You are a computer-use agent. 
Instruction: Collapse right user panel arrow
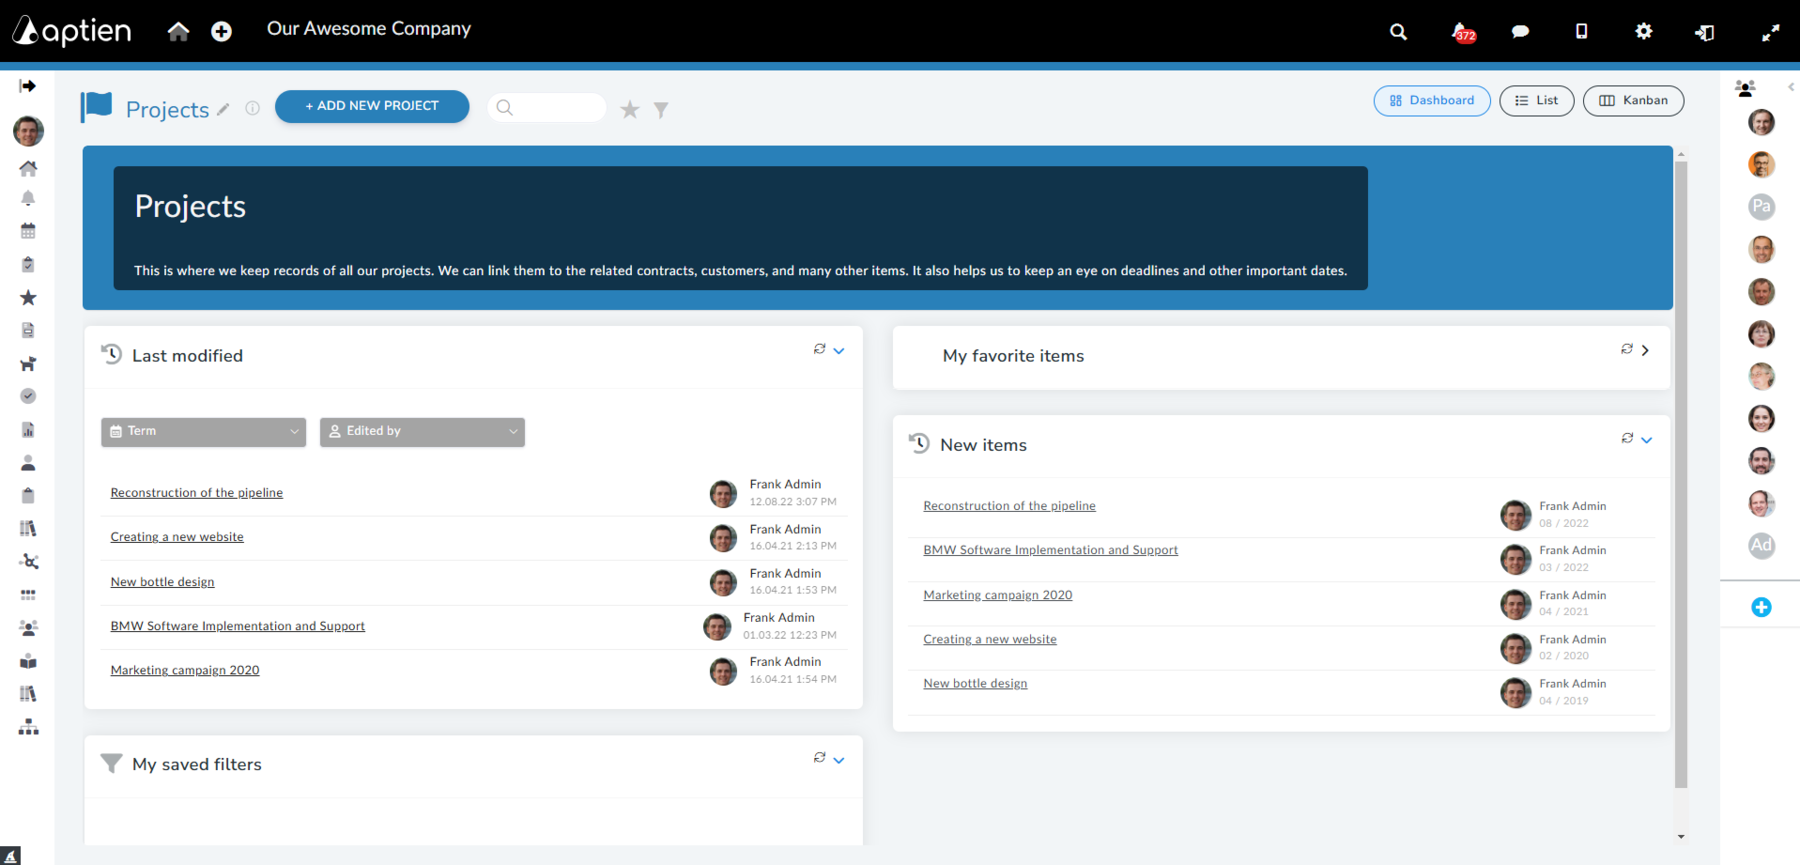point(1791,87)
